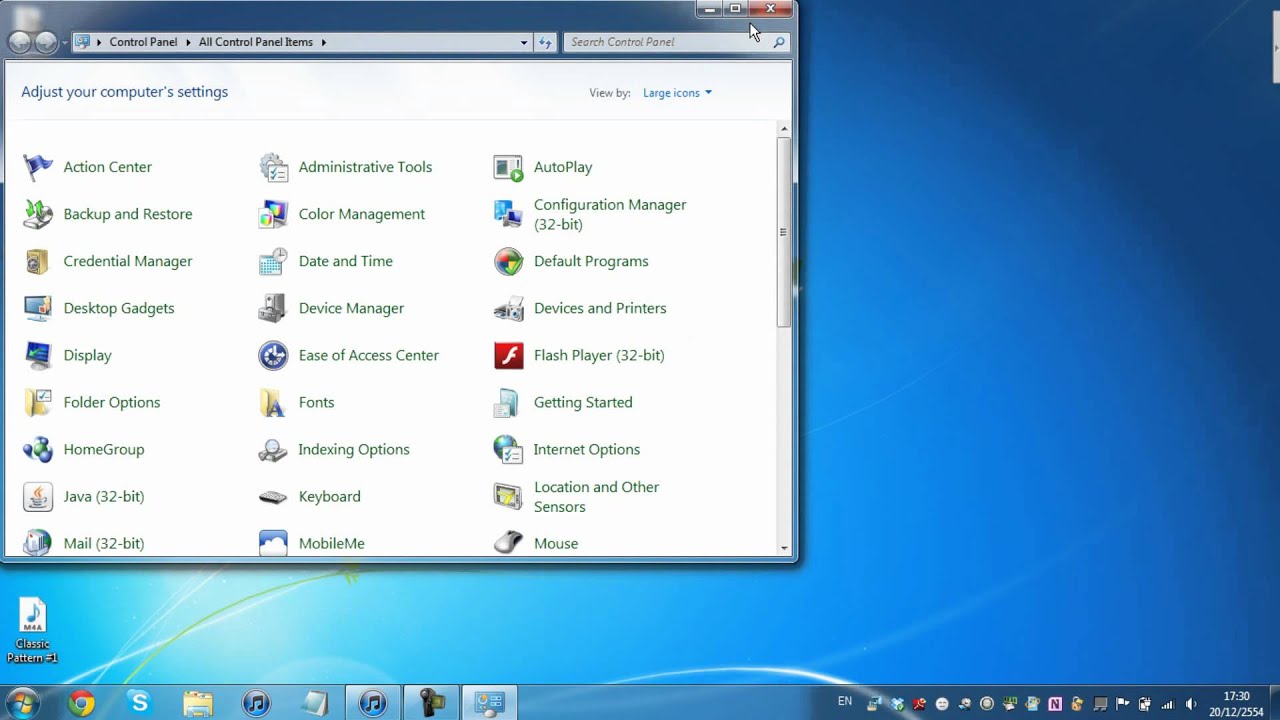Image resolution: width=1280 pixels, height=720 pixels.
Task: Click Control Panel in the address bar
Action: point(143,42)
